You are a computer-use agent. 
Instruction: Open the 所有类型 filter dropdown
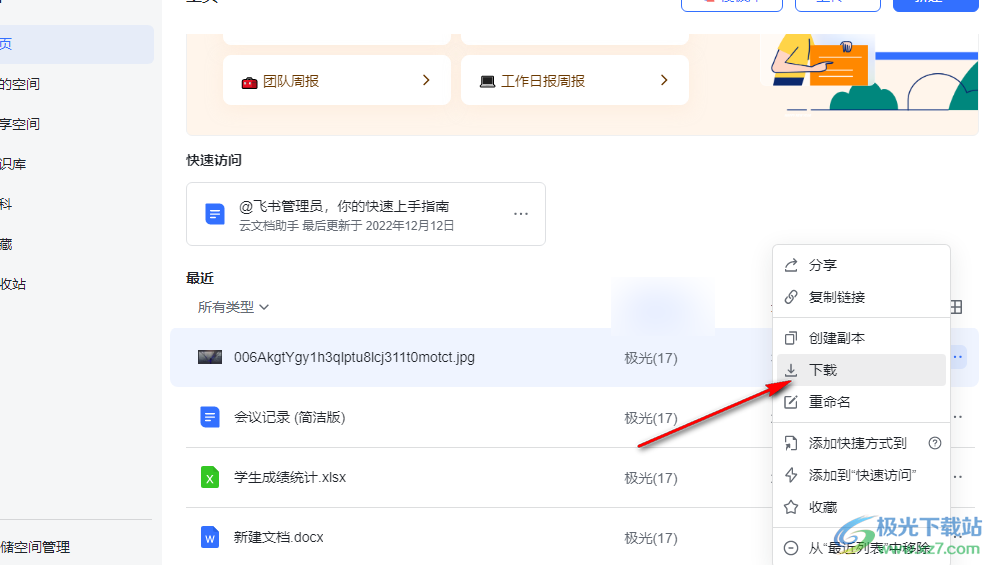click(233, 307)
